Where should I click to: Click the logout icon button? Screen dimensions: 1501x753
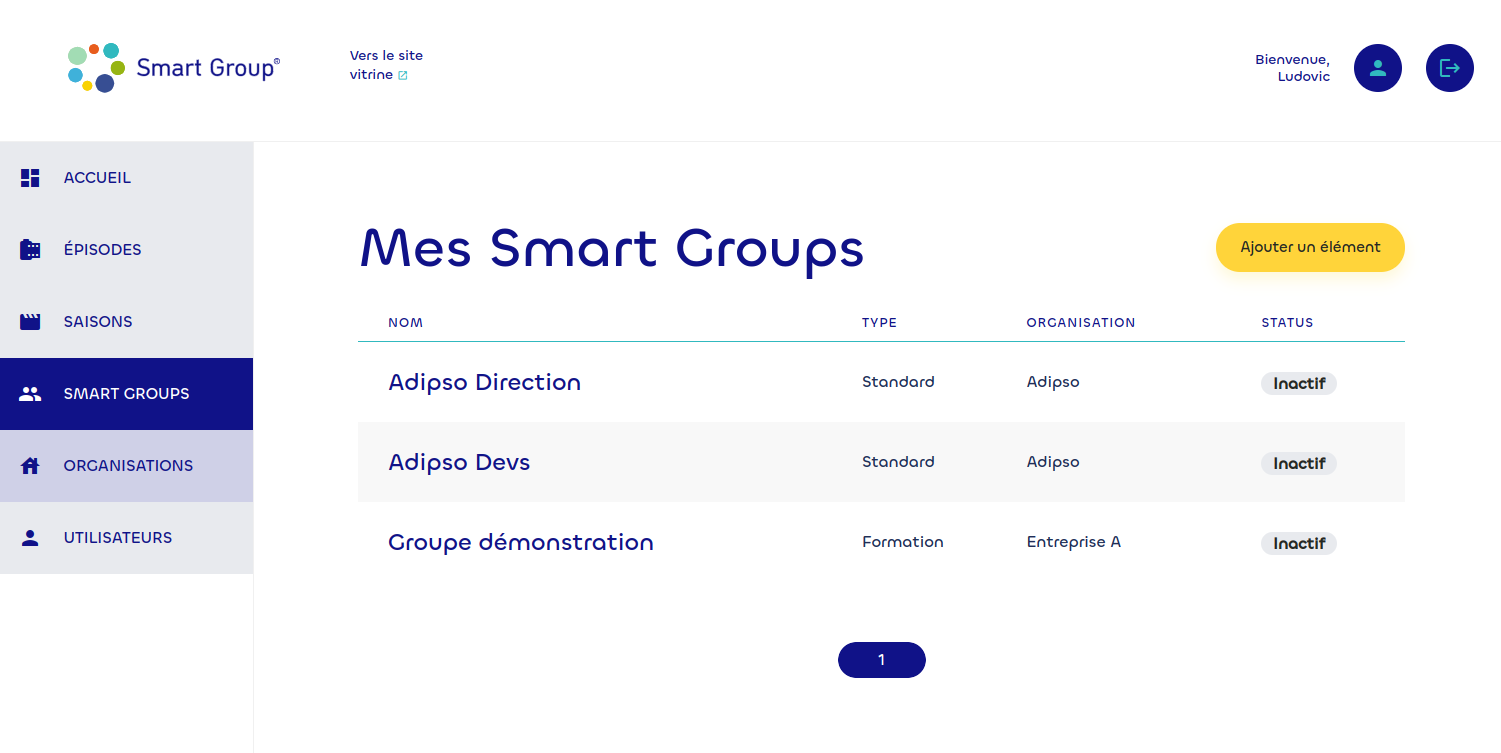click(x=1450, y=68)
